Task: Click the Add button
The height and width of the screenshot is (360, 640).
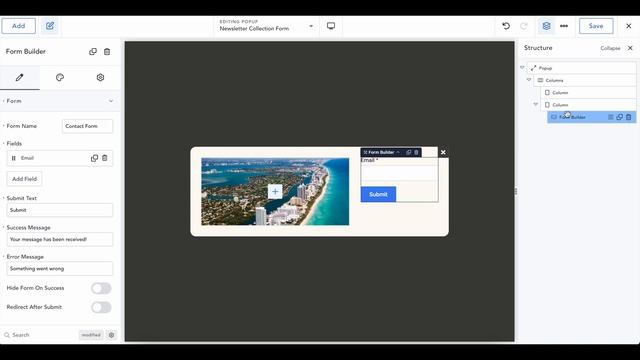Action: (x=18, y=26)
